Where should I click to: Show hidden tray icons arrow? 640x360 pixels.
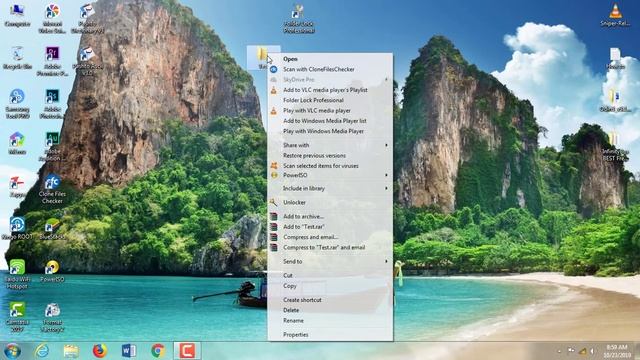click(x=560, y=351)
